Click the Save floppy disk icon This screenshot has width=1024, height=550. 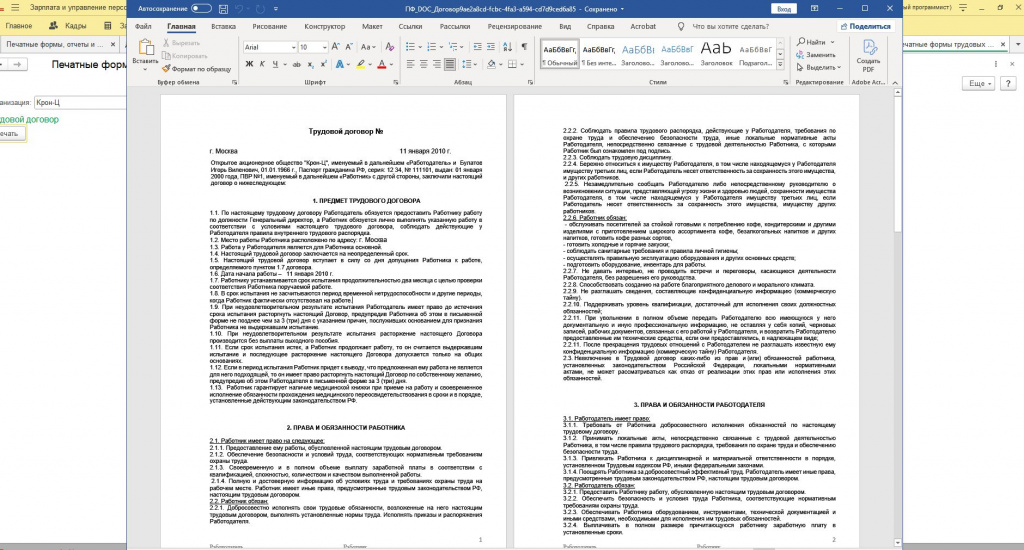tap(223, 9)
